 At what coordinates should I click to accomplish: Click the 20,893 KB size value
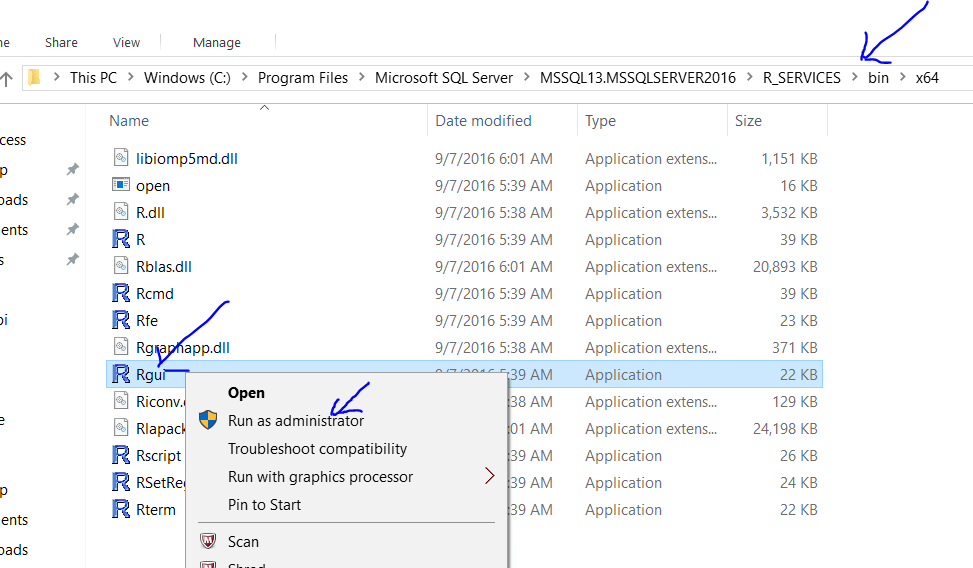coord(785,266)
